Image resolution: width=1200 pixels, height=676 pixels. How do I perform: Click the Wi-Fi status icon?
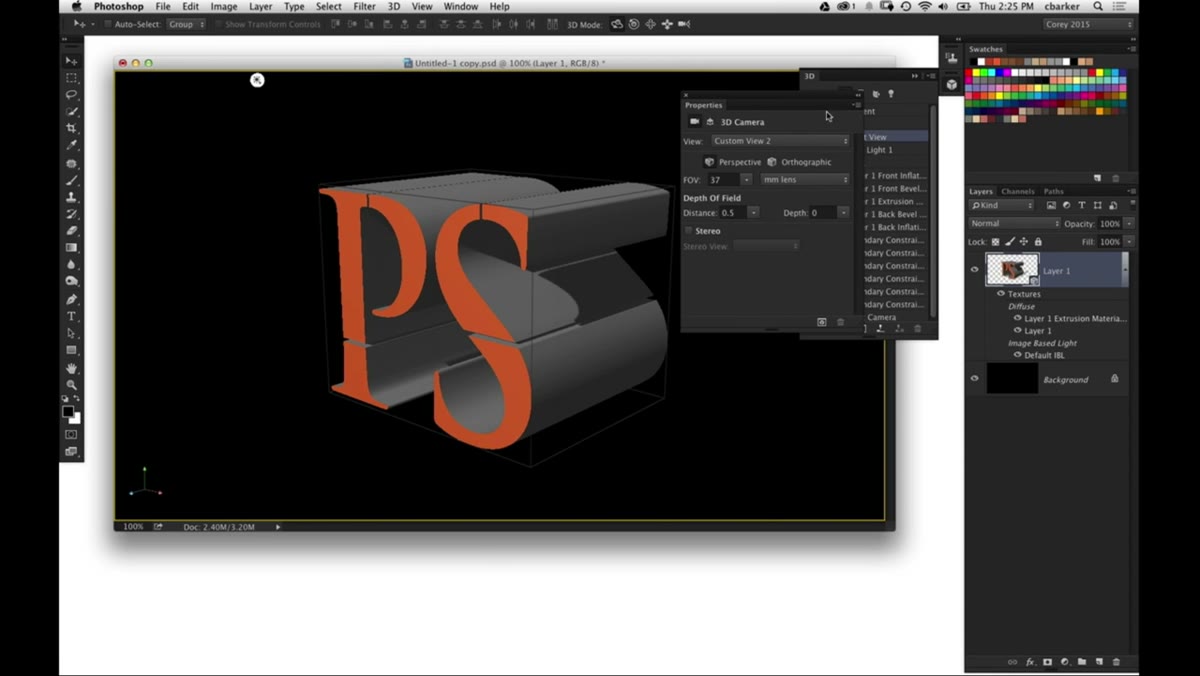coord(924,7)
